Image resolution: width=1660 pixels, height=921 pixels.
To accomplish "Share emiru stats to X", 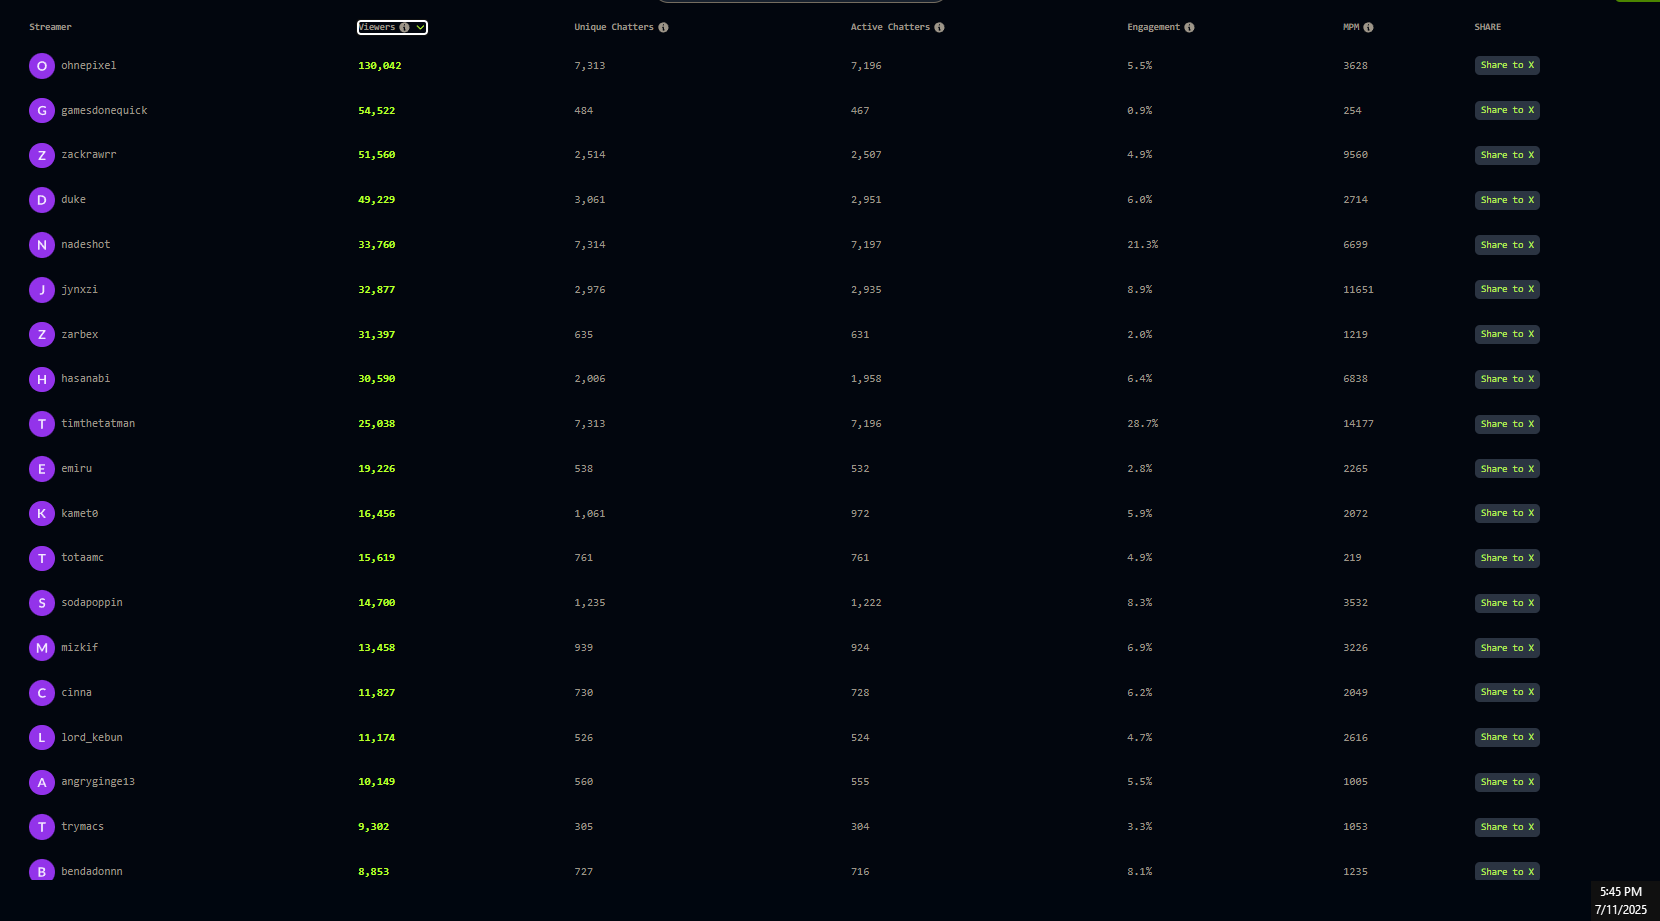I will (x=1507, y=469).
